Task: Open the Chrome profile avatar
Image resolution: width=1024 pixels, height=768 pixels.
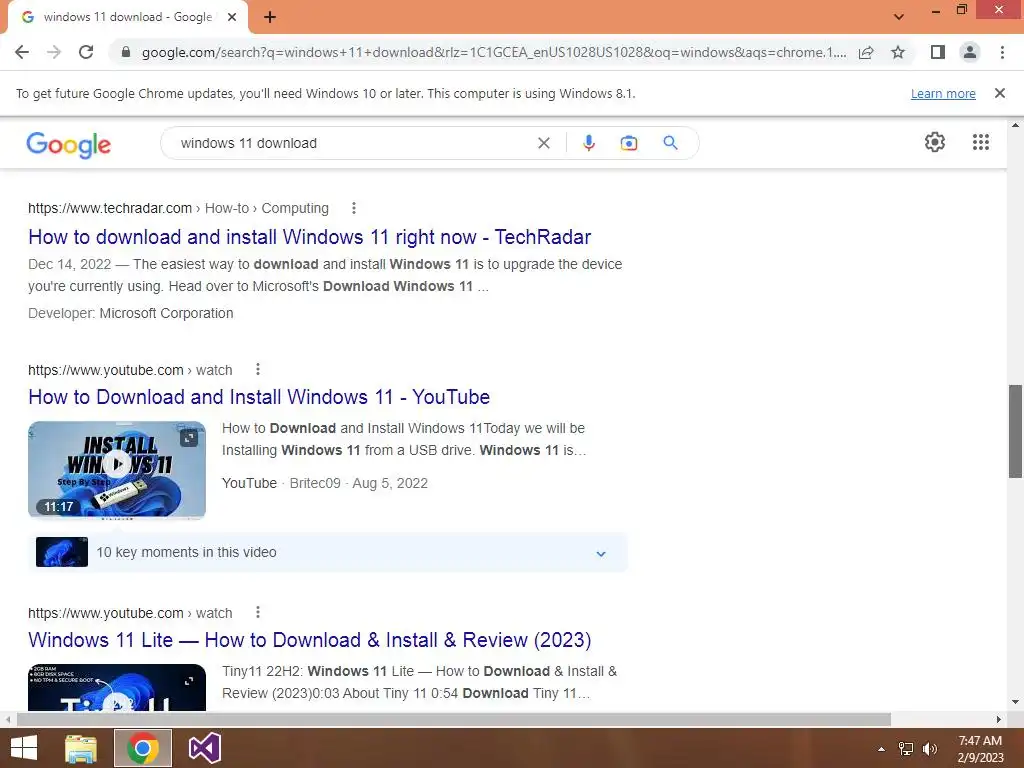Action: (x=970, y=52)
